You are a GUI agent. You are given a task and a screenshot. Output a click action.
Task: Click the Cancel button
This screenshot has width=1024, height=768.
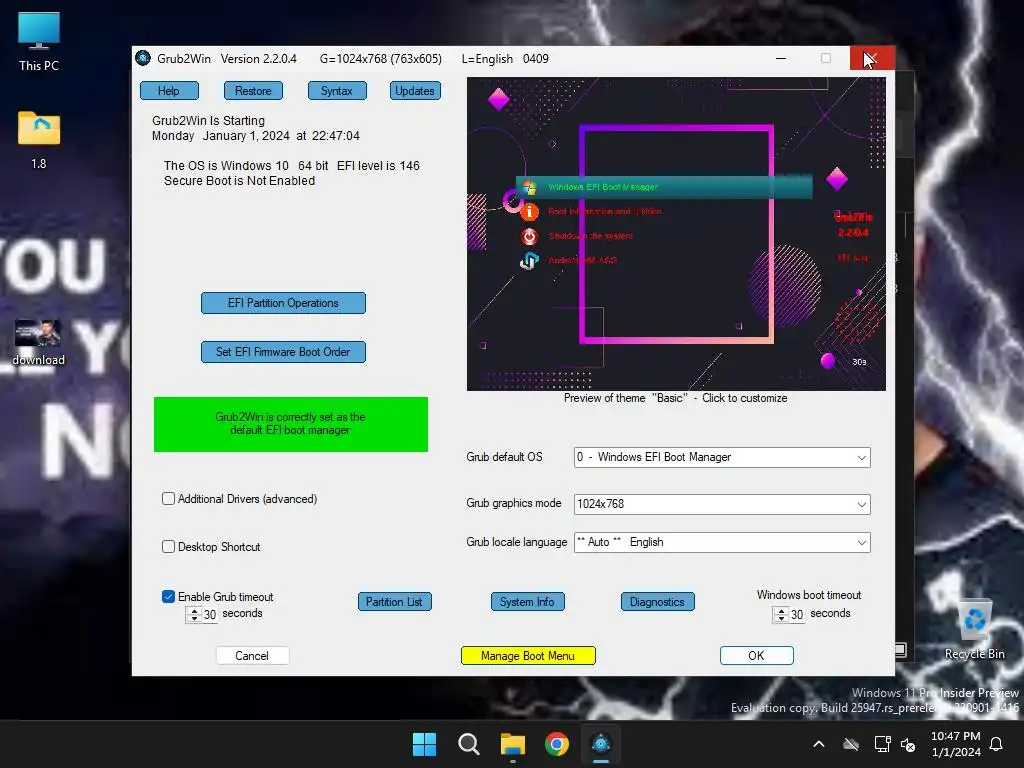click(252, 656)
